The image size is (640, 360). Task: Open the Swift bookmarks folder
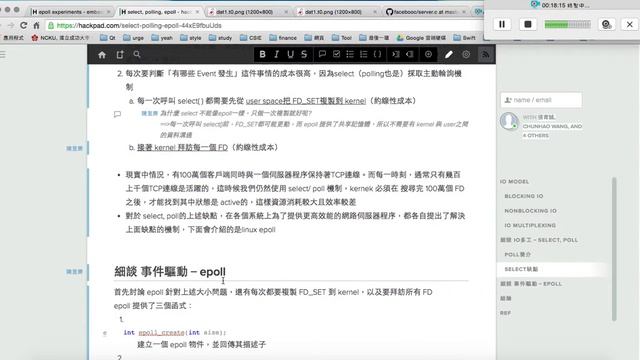464,38
